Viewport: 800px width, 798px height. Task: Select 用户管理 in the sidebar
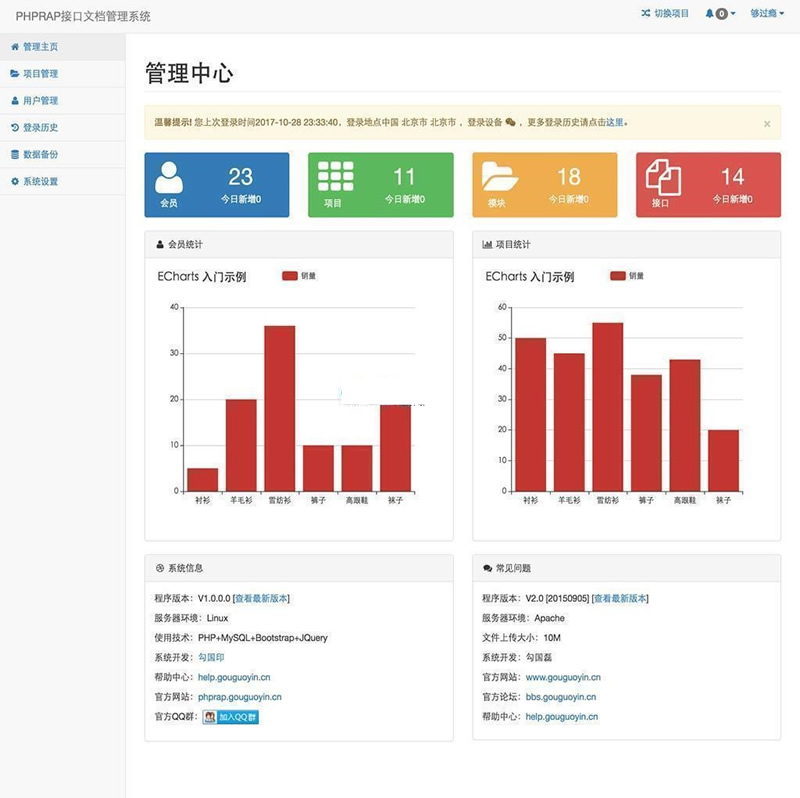coord(40,101)
